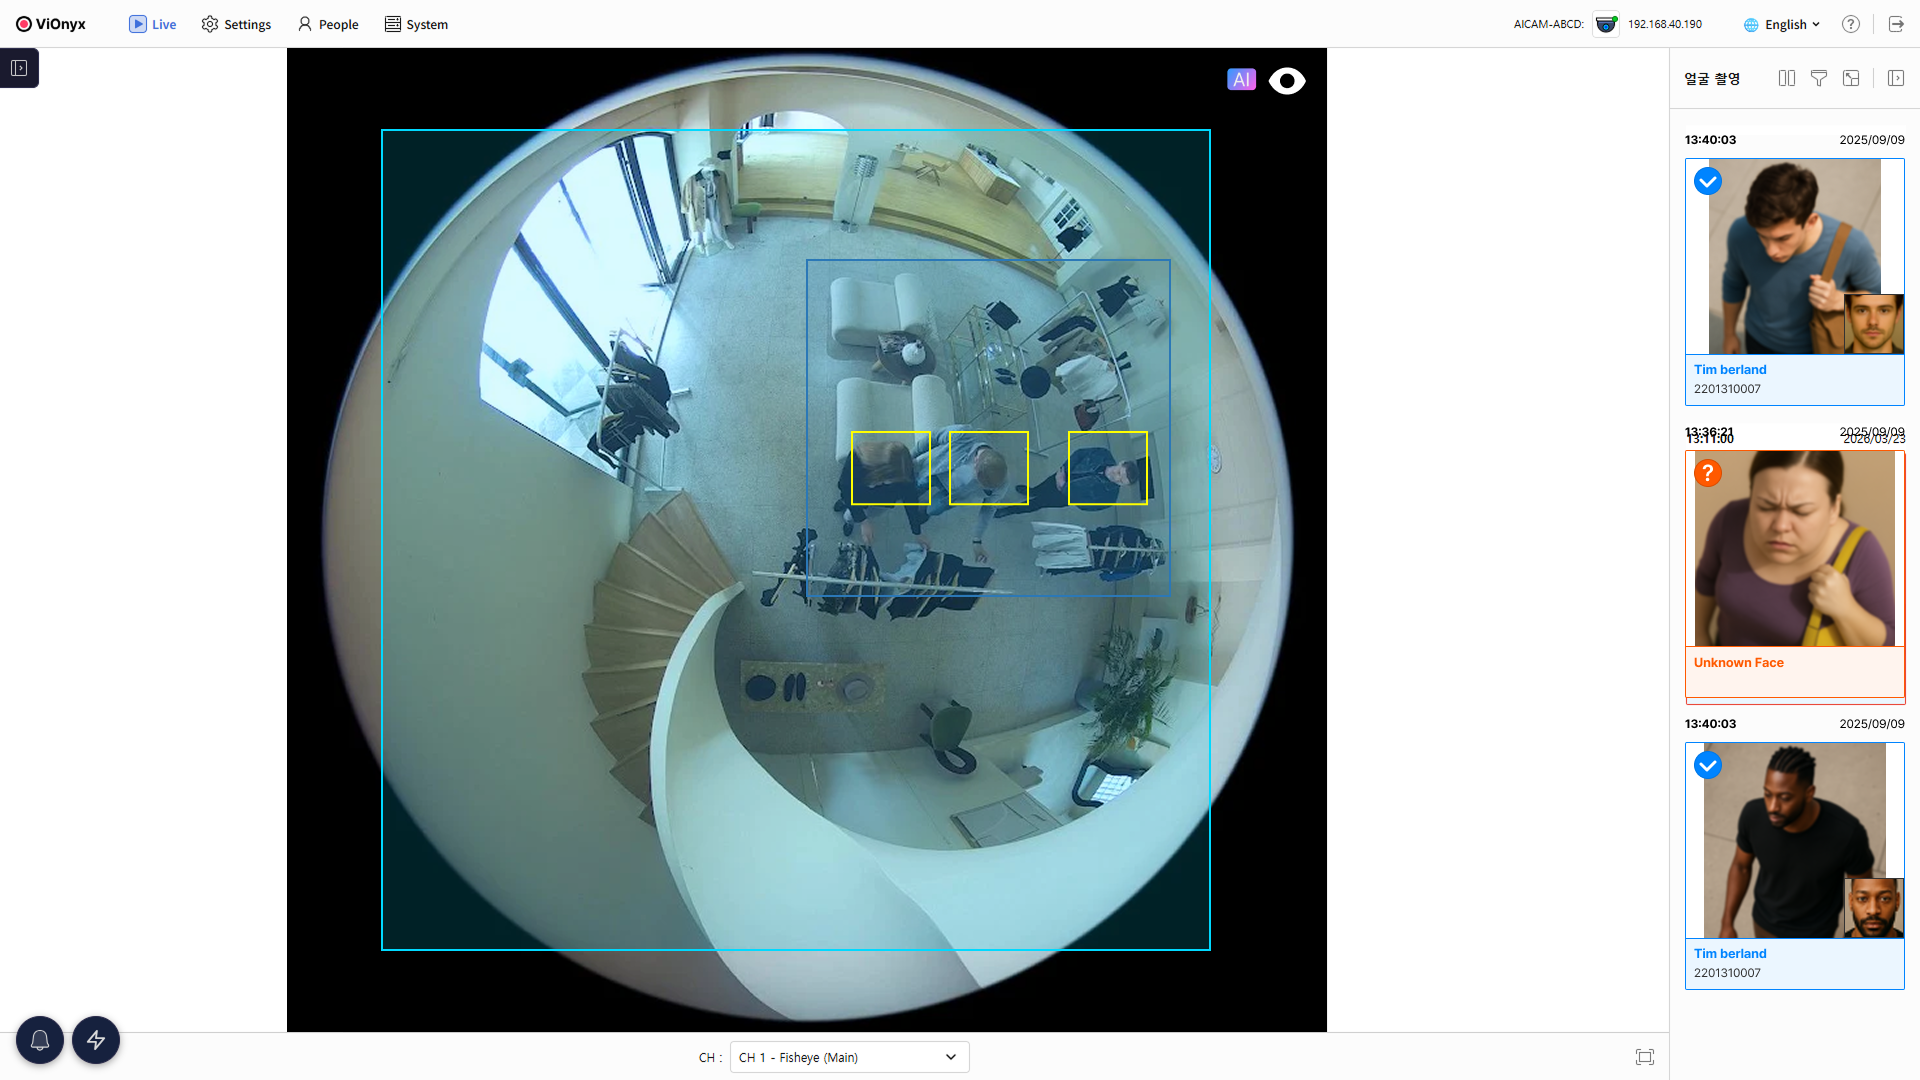The height and width of the screenshot is (1080, 1920).
Task: Select the Unknown Face thumbnail
Action: [x=1794, y=548]
